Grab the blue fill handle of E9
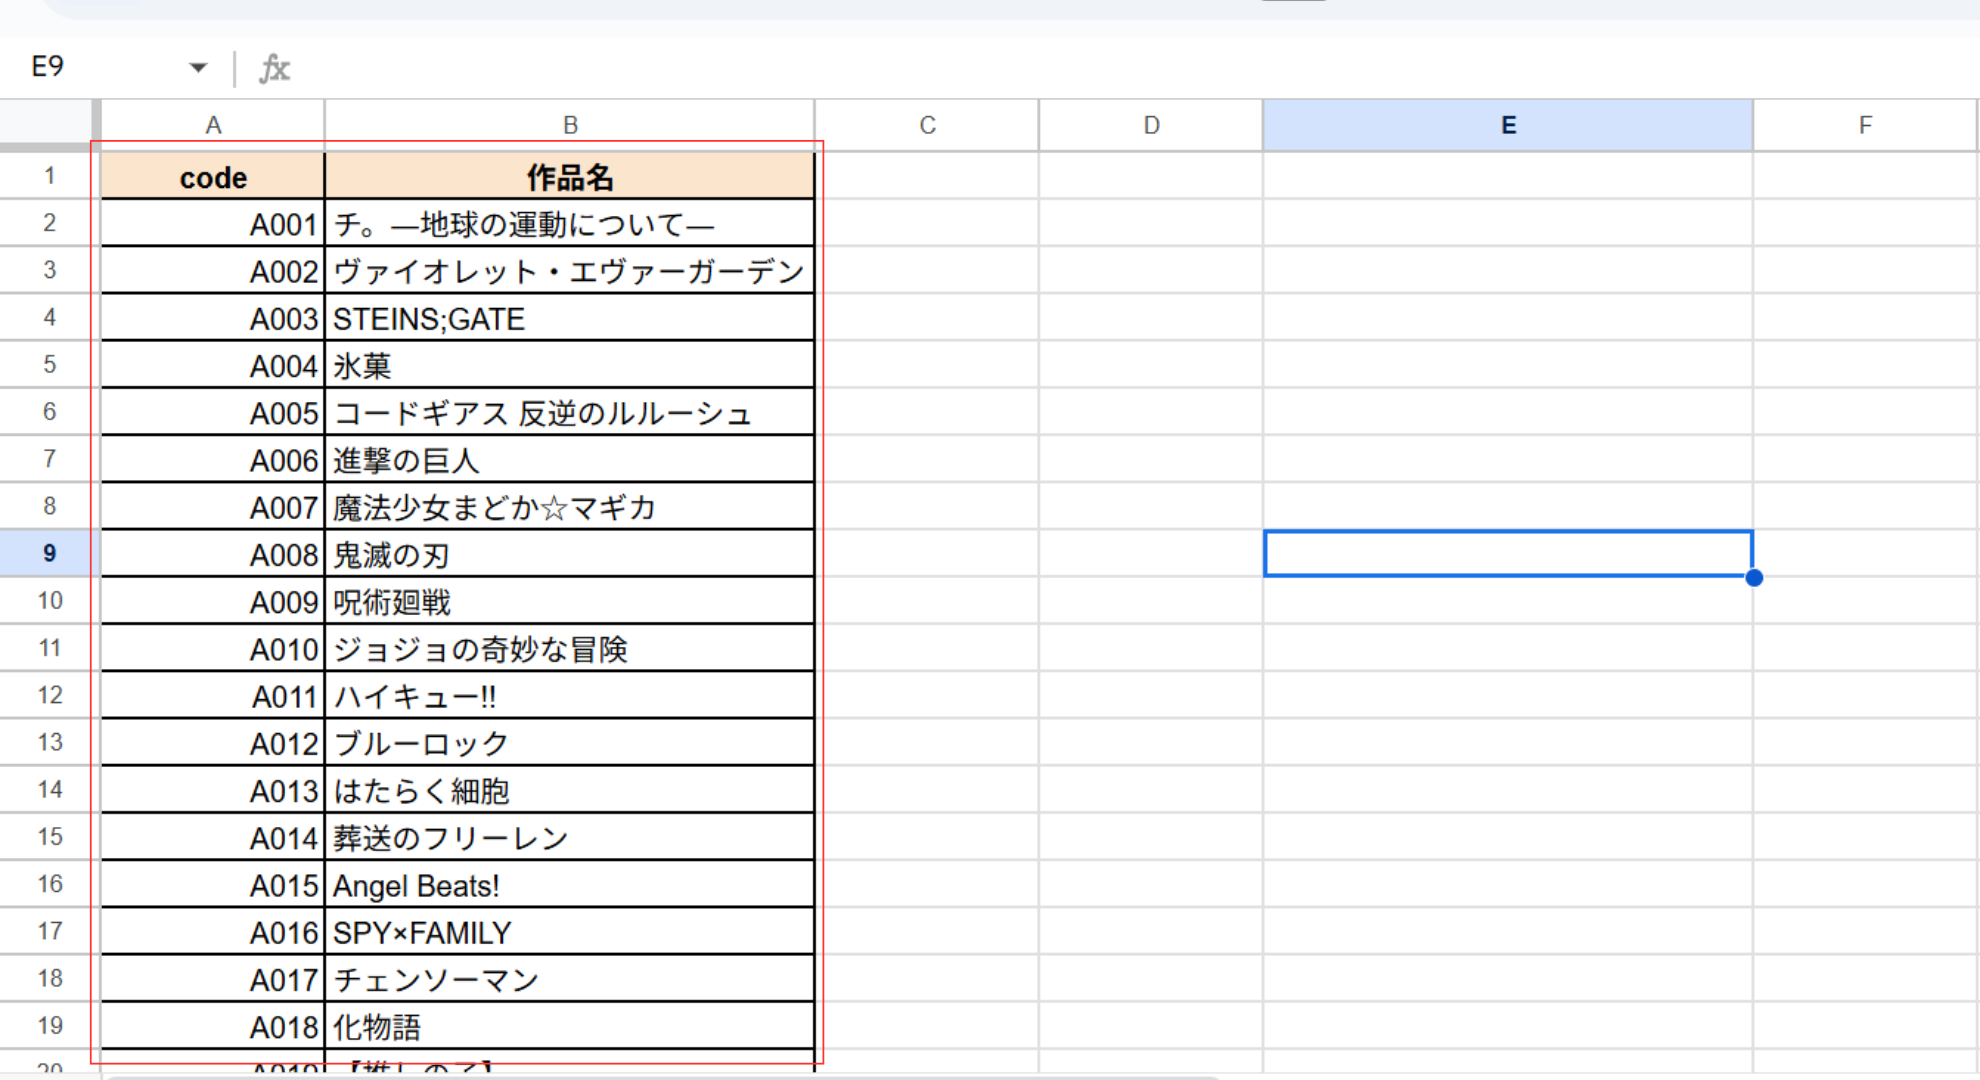This screenshot has width=1980, height=1080. (x=1754, y=577)
